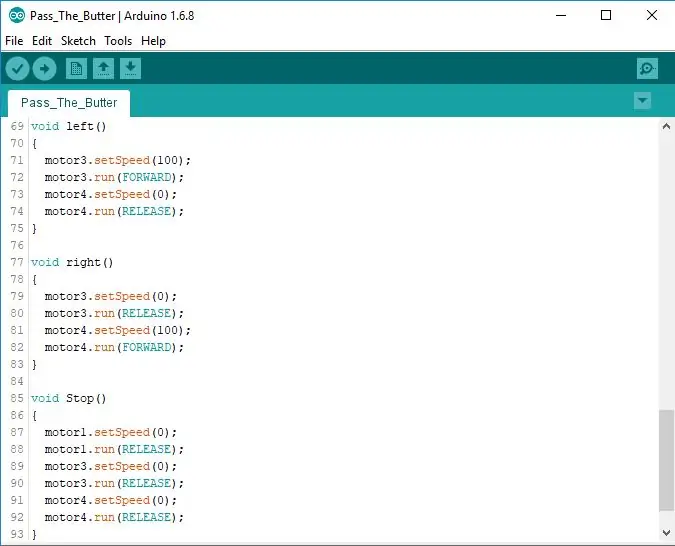The image size is (675, 546).
Task: Click the scrollbar down arrow
Action: [666, 533]
